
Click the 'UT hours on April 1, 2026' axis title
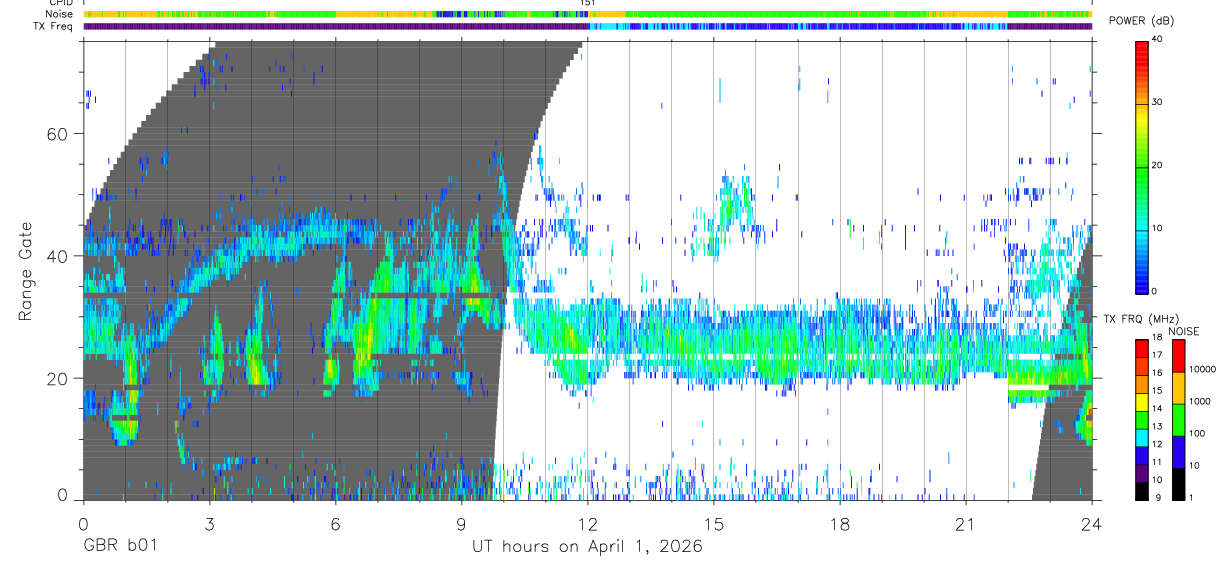(x=587, y=547)
